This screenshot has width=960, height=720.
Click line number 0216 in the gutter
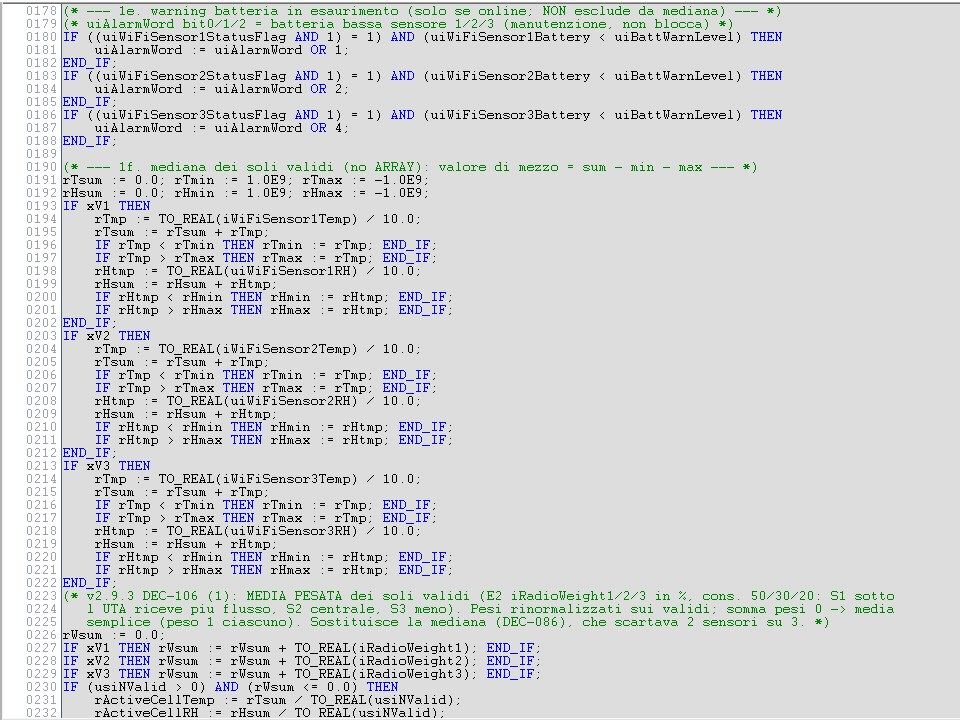pos(42,505)
